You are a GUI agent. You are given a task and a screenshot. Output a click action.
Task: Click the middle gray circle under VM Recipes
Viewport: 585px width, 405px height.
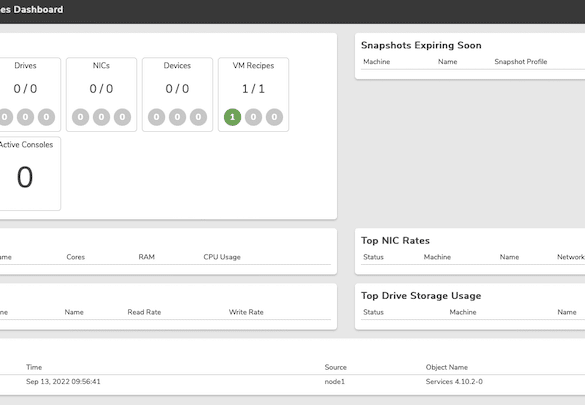253,117
